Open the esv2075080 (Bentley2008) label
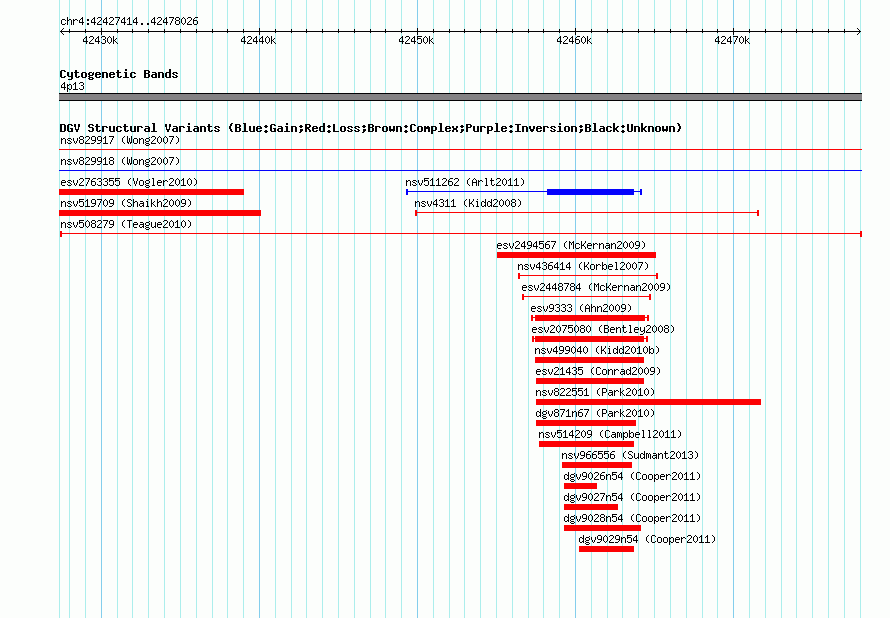This screenshot has width=890, height=618. [603, 329]
